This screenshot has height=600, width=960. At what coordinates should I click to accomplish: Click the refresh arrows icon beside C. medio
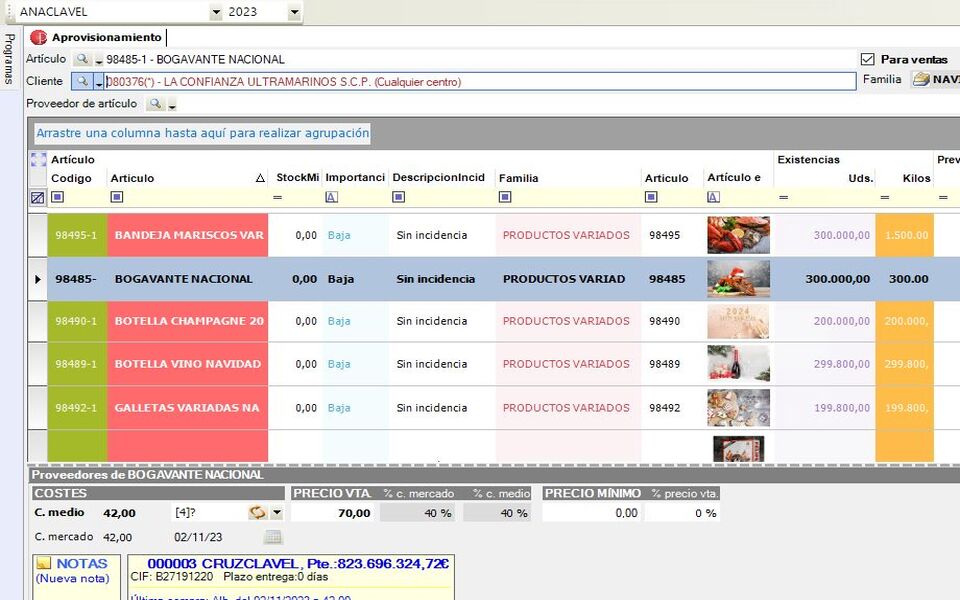[258, 513]
